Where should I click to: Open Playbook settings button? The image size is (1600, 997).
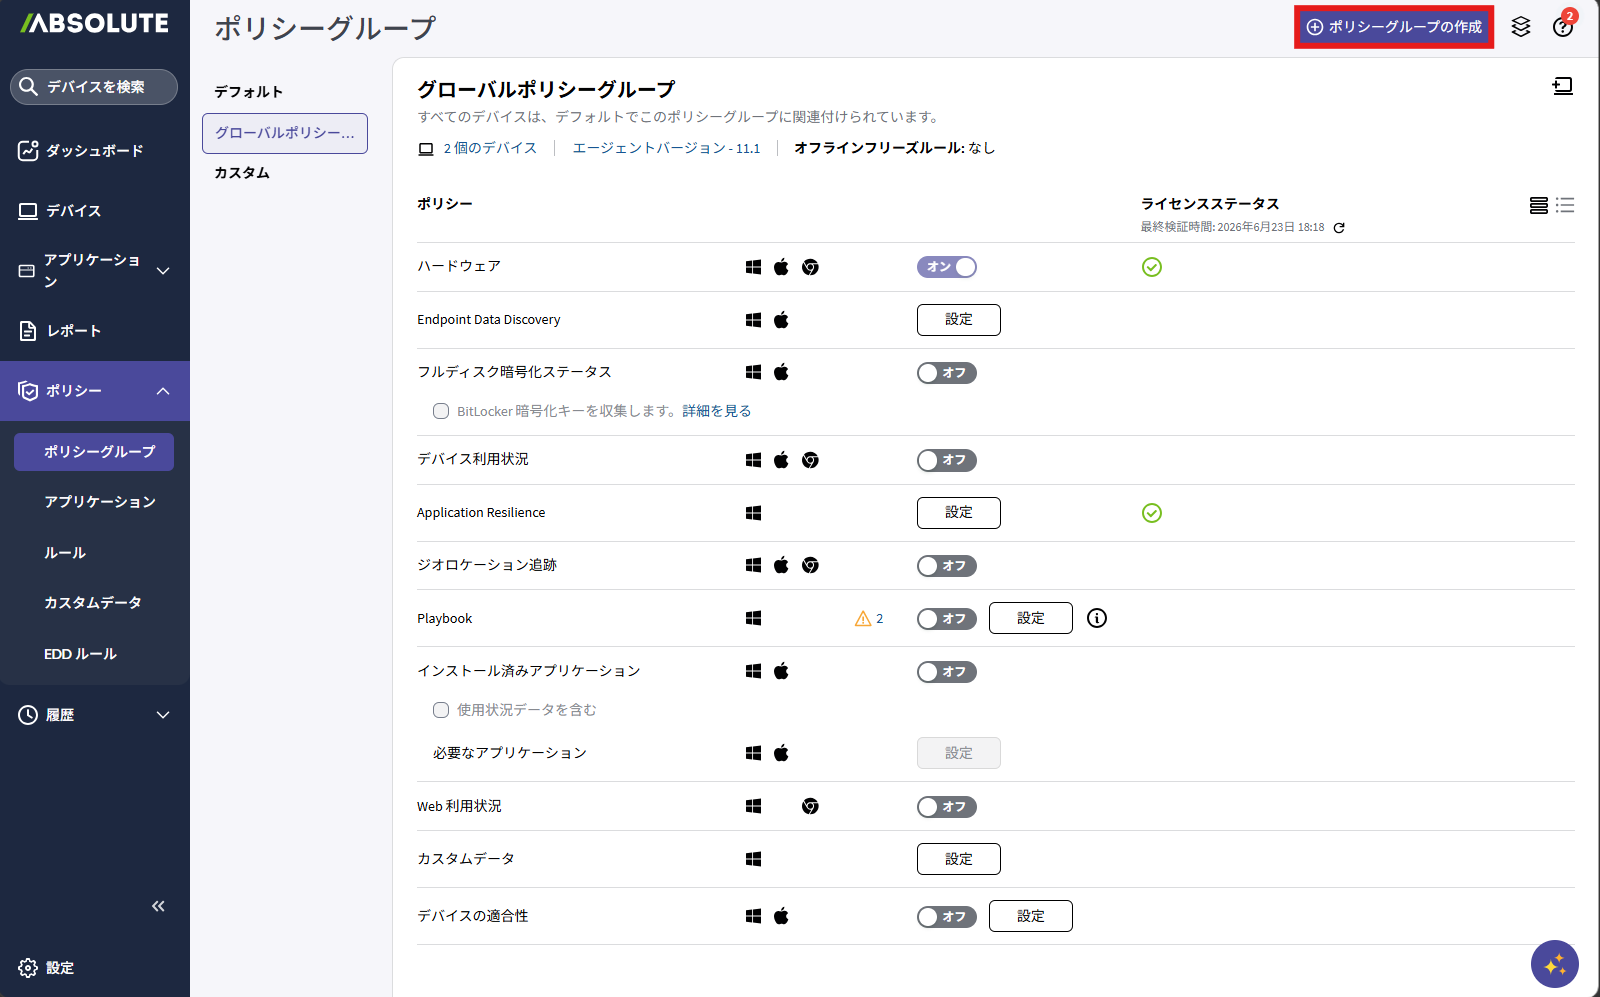pyautogui.click(x=1031, y=618)
